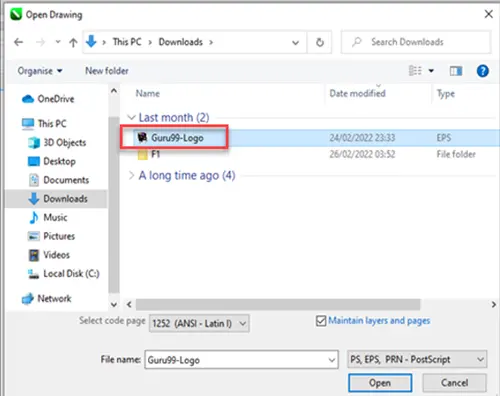
Task: Create a New folder
Action: click(107, 71)
